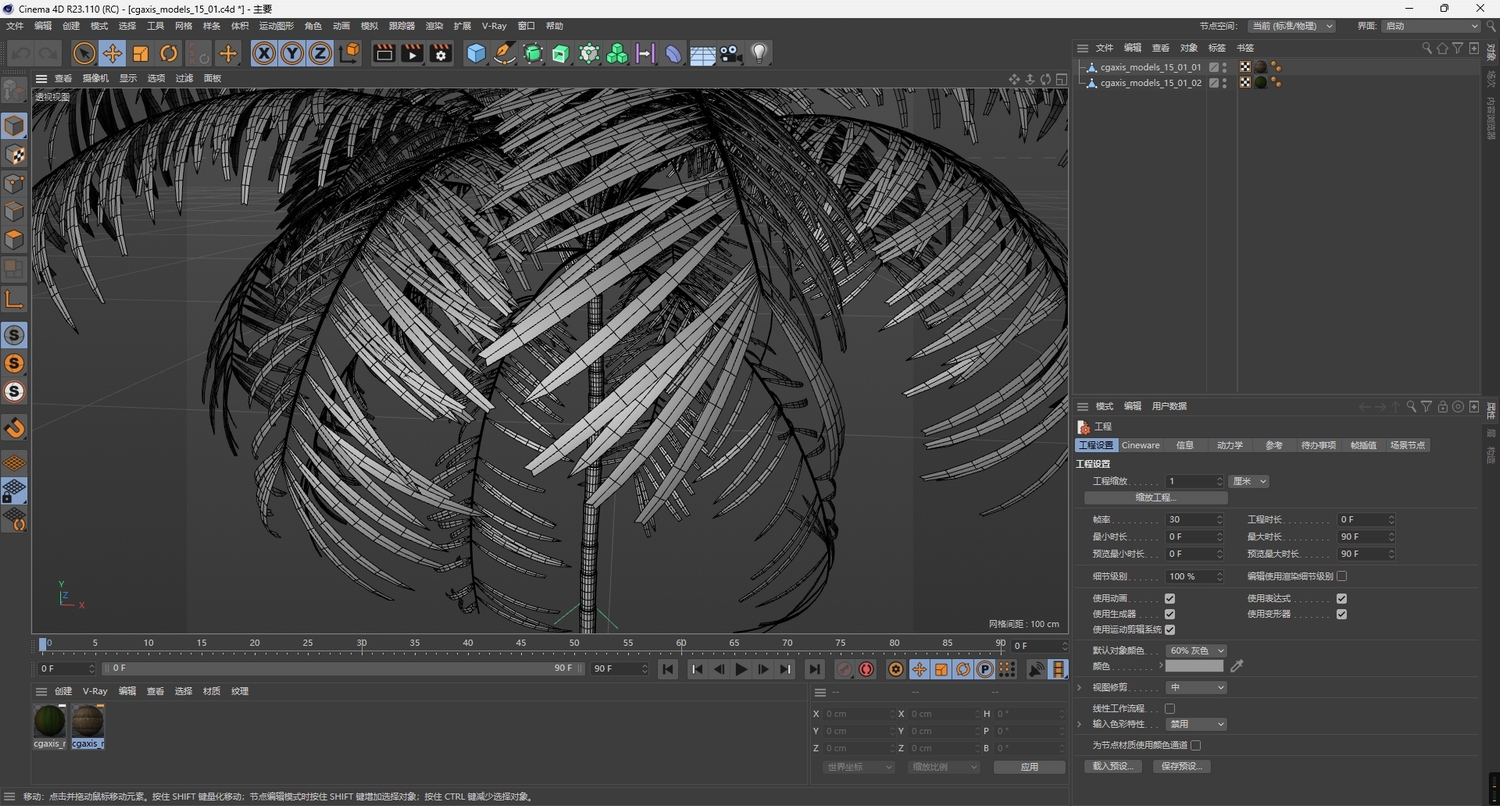Screen dimensions: 1500x806
Task: Click the 载入预设 button
Action: tap(1111, 766)
